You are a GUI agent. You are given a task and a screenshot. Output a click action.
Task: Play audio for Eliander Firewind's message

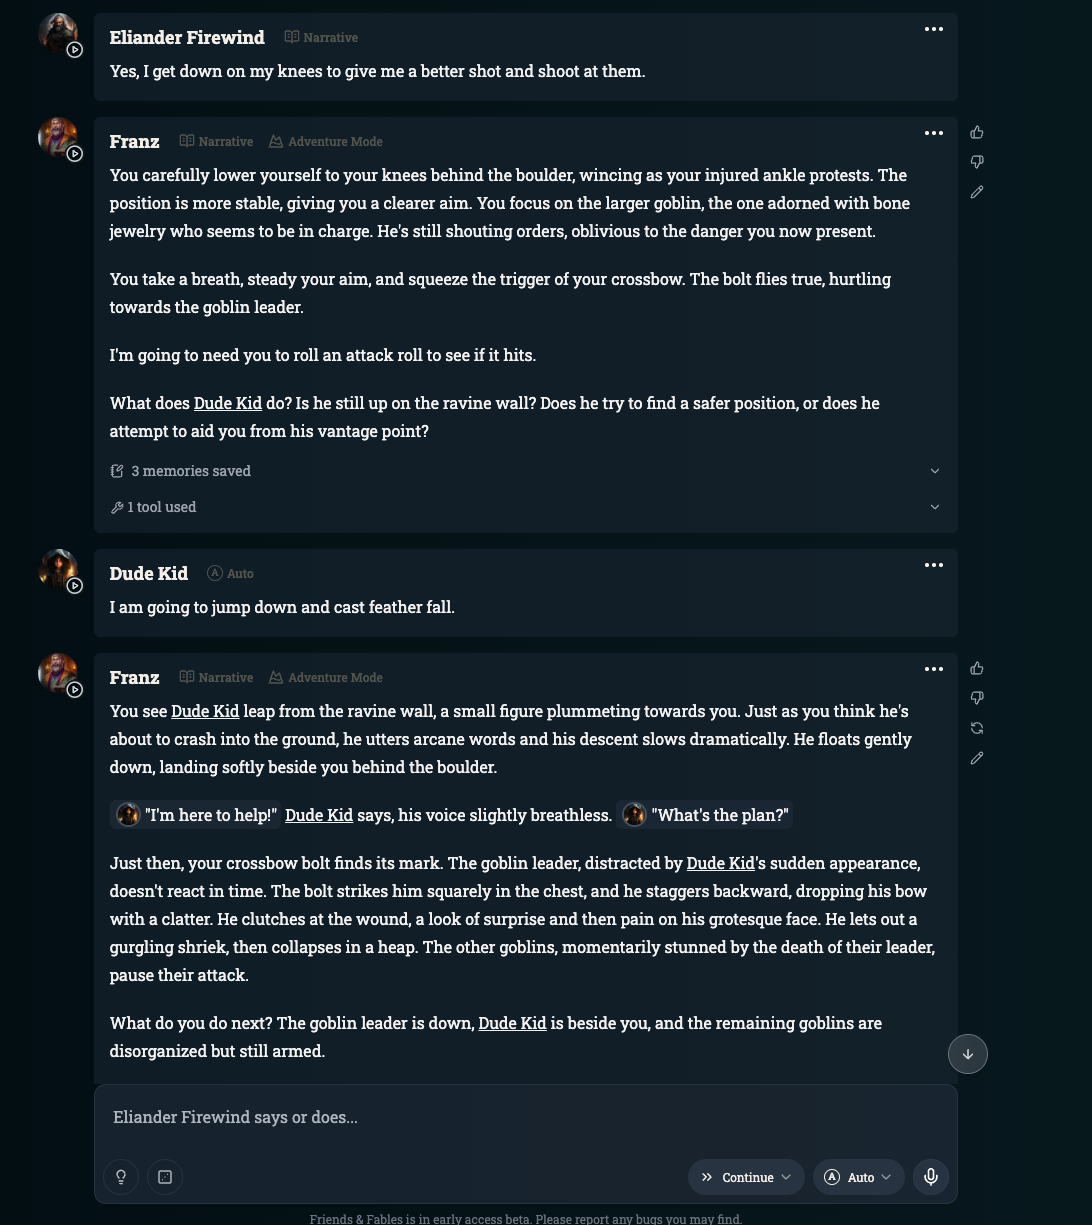(x=75, y=50)
